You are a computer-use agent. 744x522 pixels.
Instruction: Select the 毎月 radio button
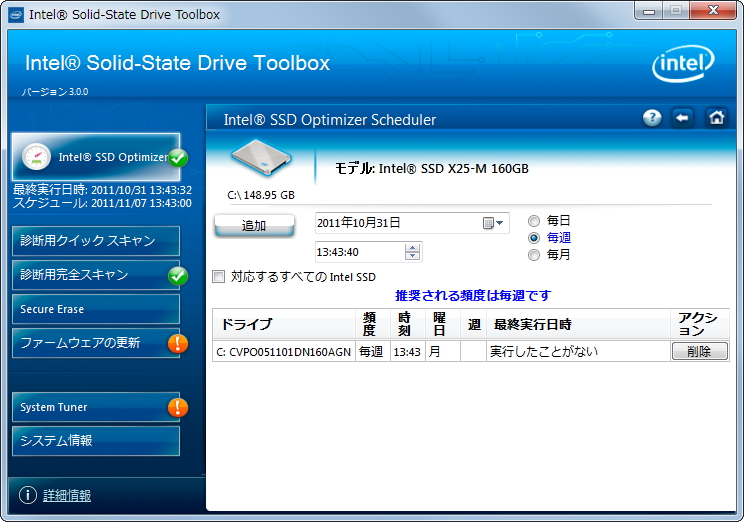coord(534,255)
